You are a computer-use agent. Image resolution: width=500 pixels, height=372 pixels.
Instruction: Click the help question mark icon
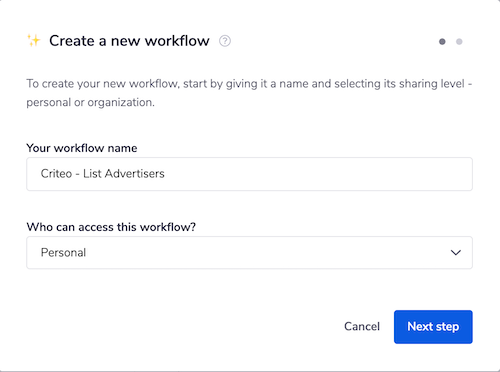(225, 41)
